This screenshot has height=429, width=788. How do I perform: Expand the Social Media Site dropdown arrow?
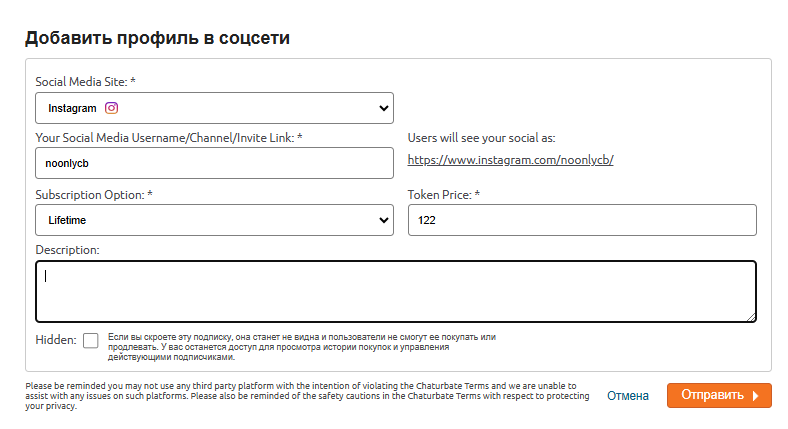click(x=384, y=108)
